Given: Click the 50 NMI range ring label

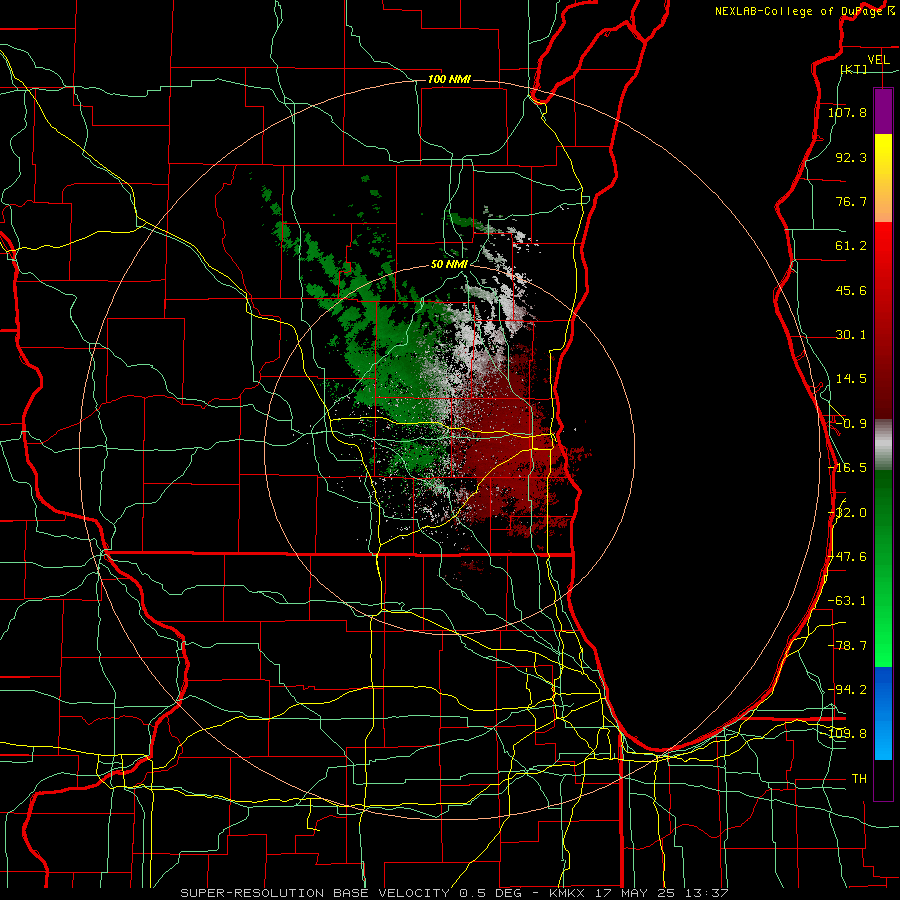Looking at the screenshot, I should tap(449, 265).
